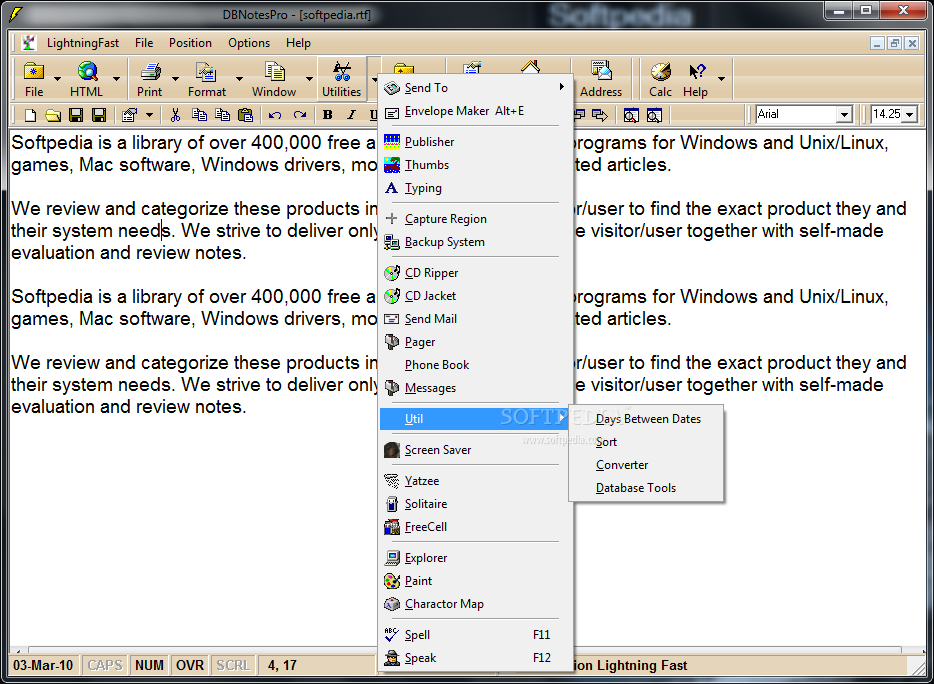Collapse the Utilities dropdown arrow
Viewport: 934px width, 684px height.
[373, 78]
